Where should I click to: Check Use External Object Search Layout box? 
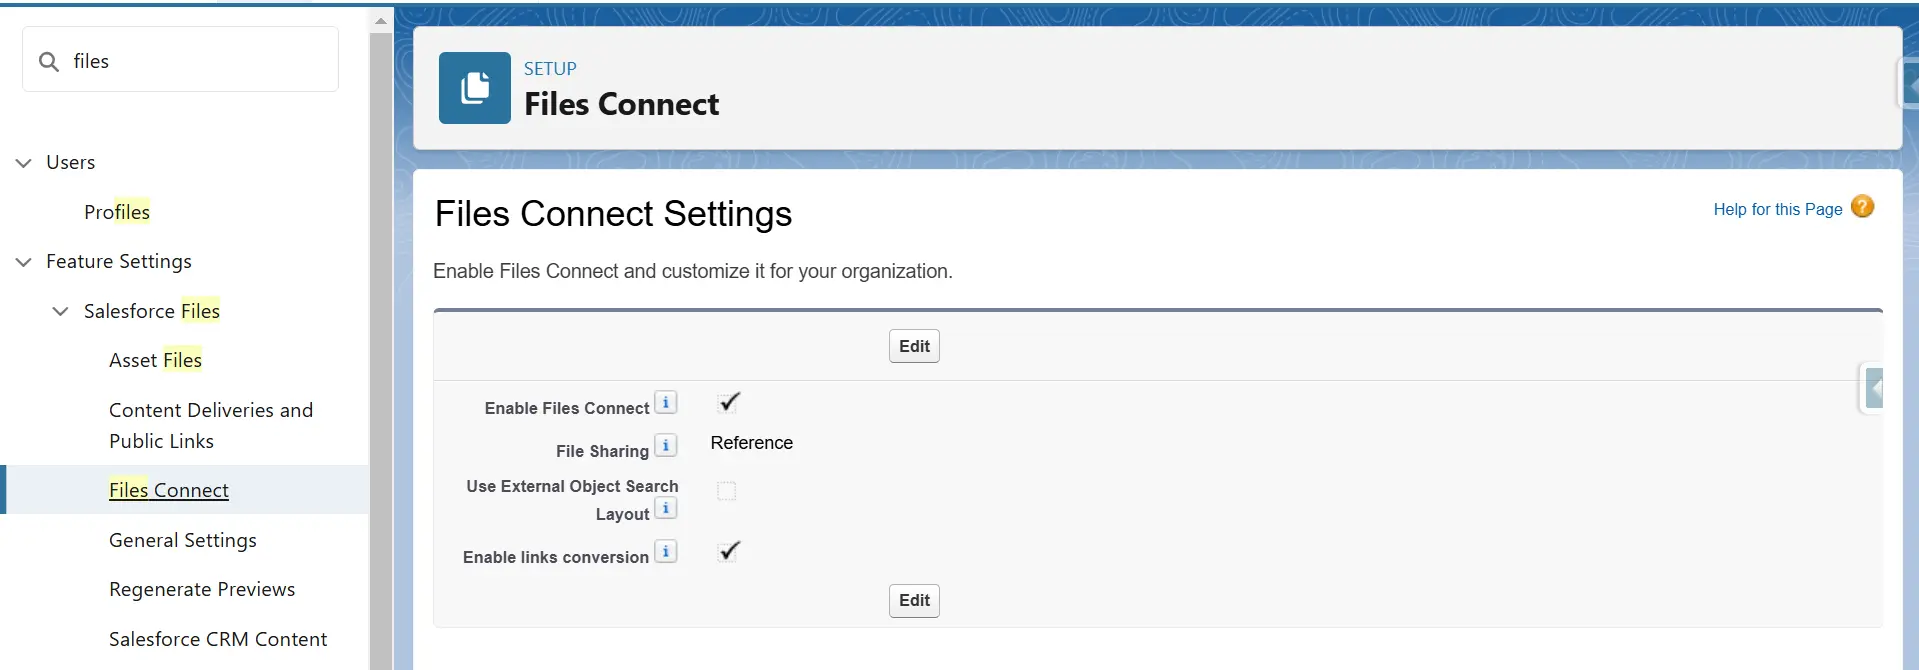[x=727, y=491]
